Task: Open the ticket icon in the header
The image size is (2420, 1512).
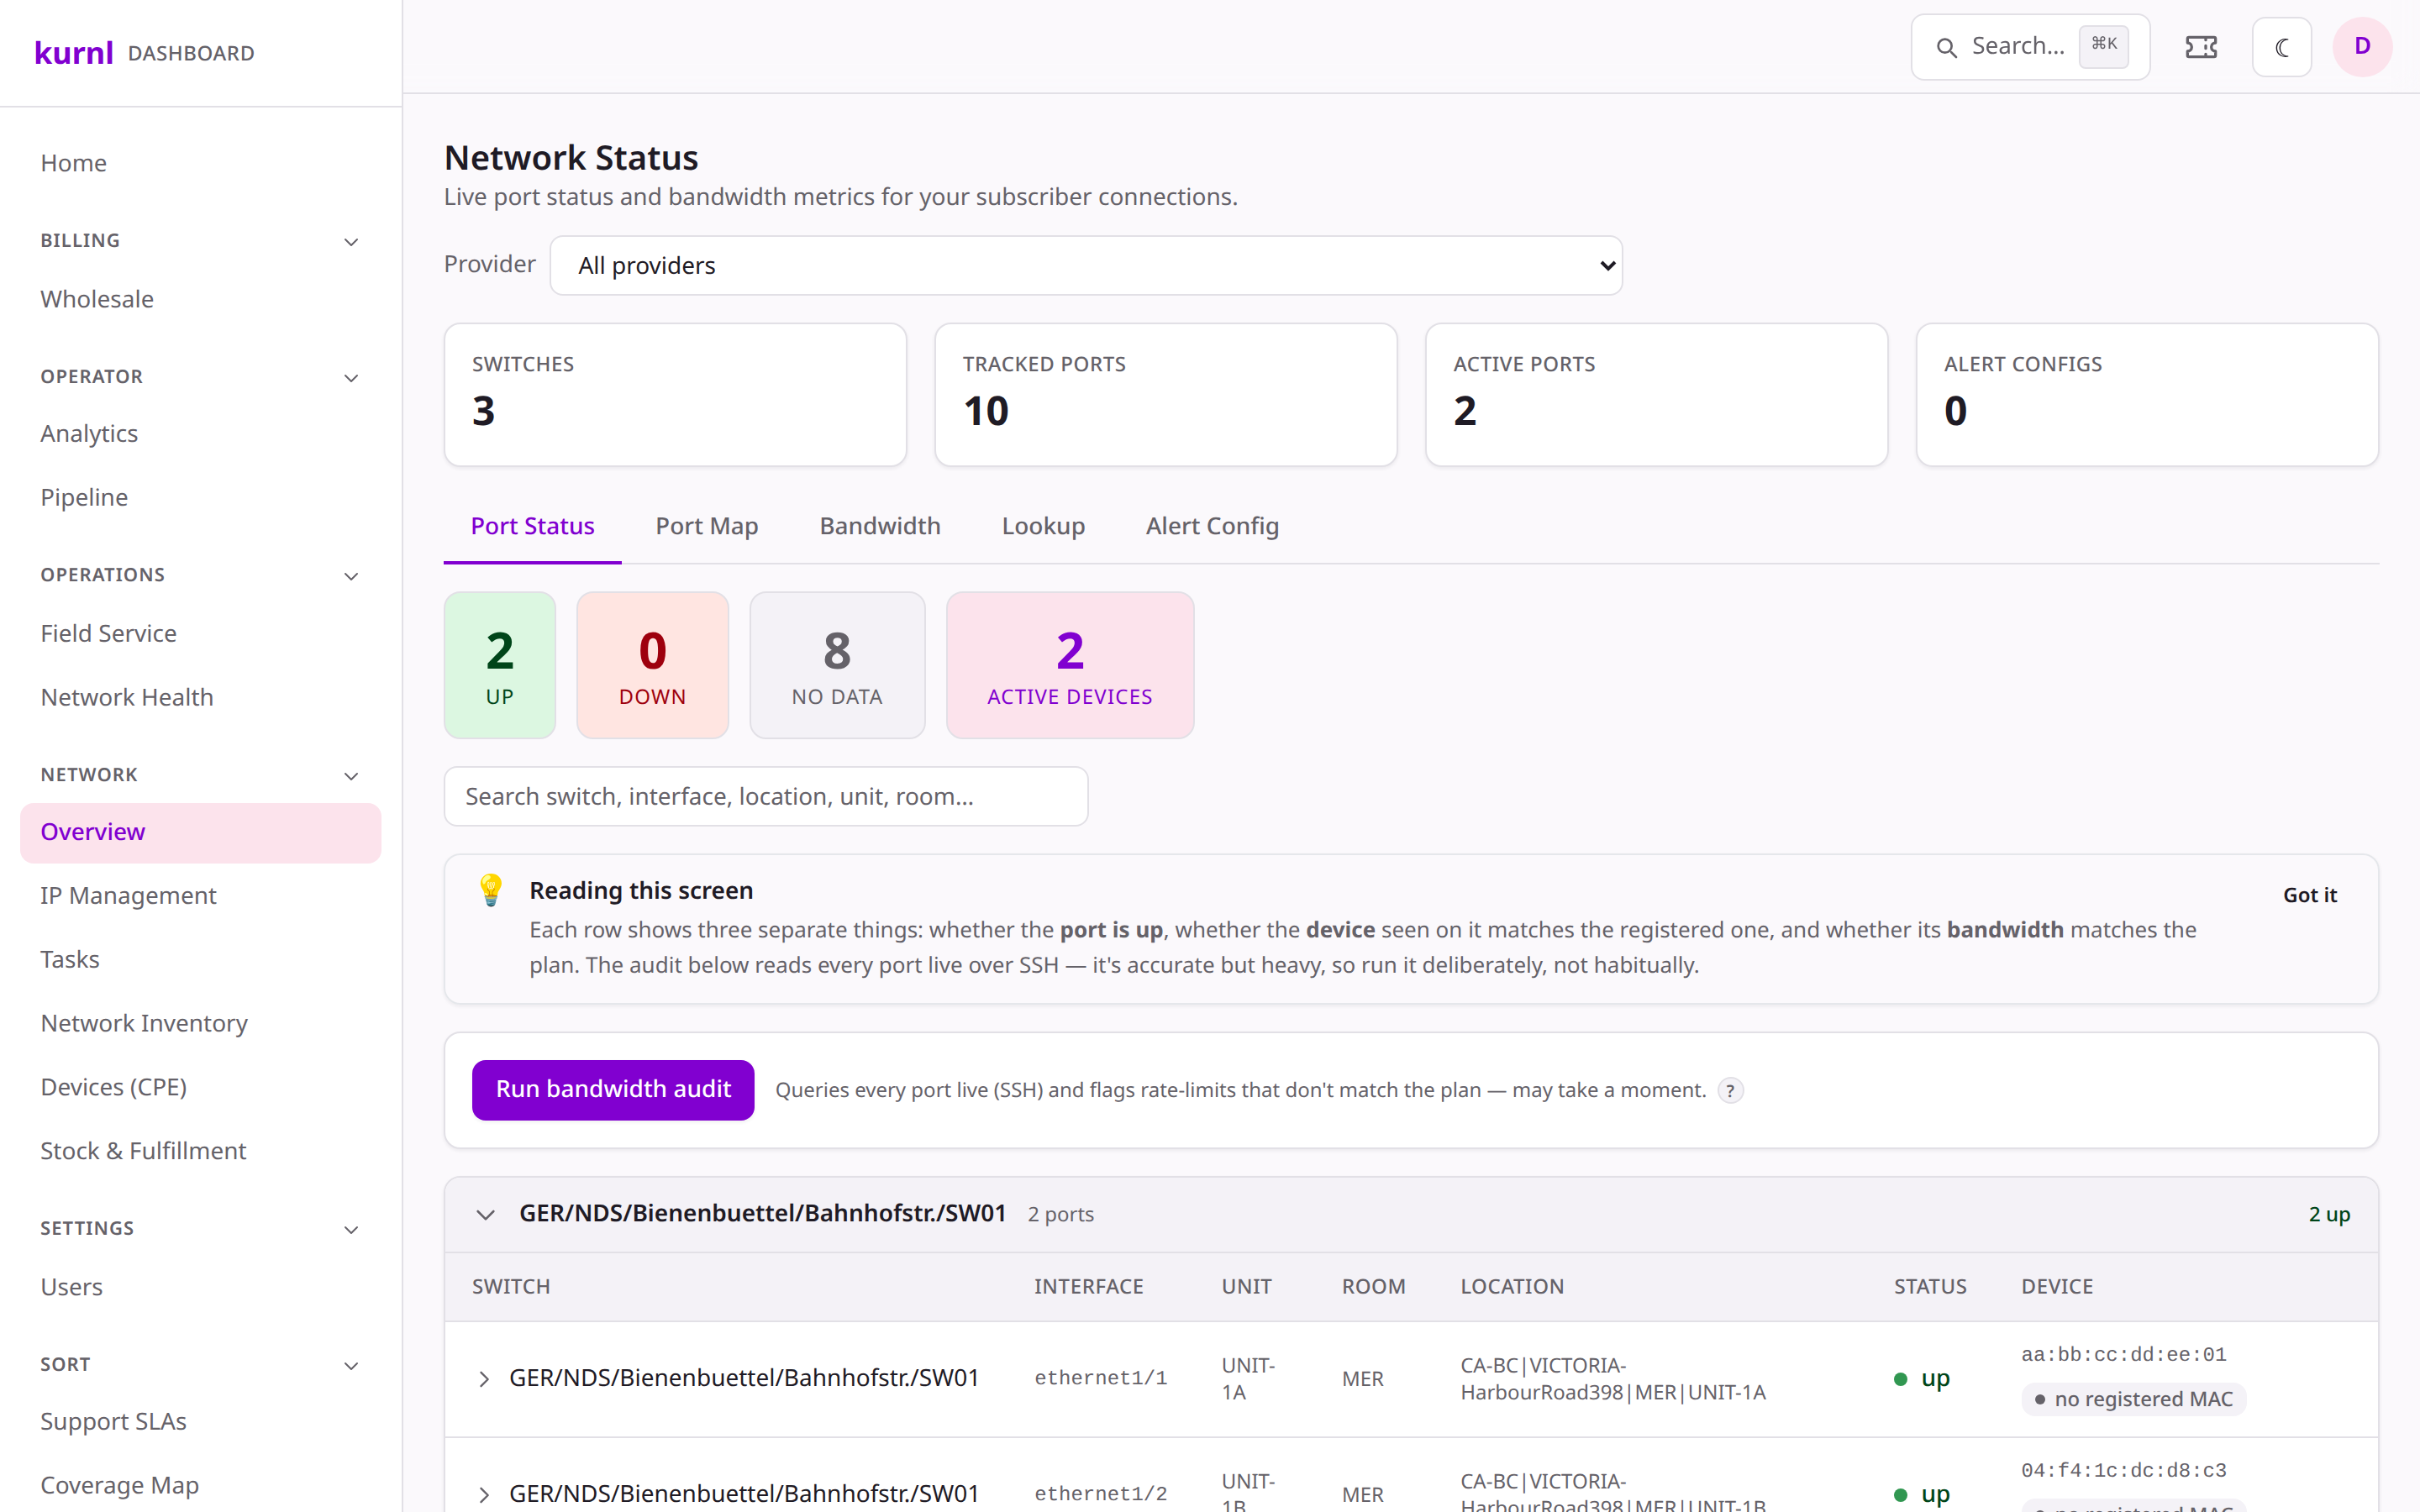Action: tap(2201, 47)
